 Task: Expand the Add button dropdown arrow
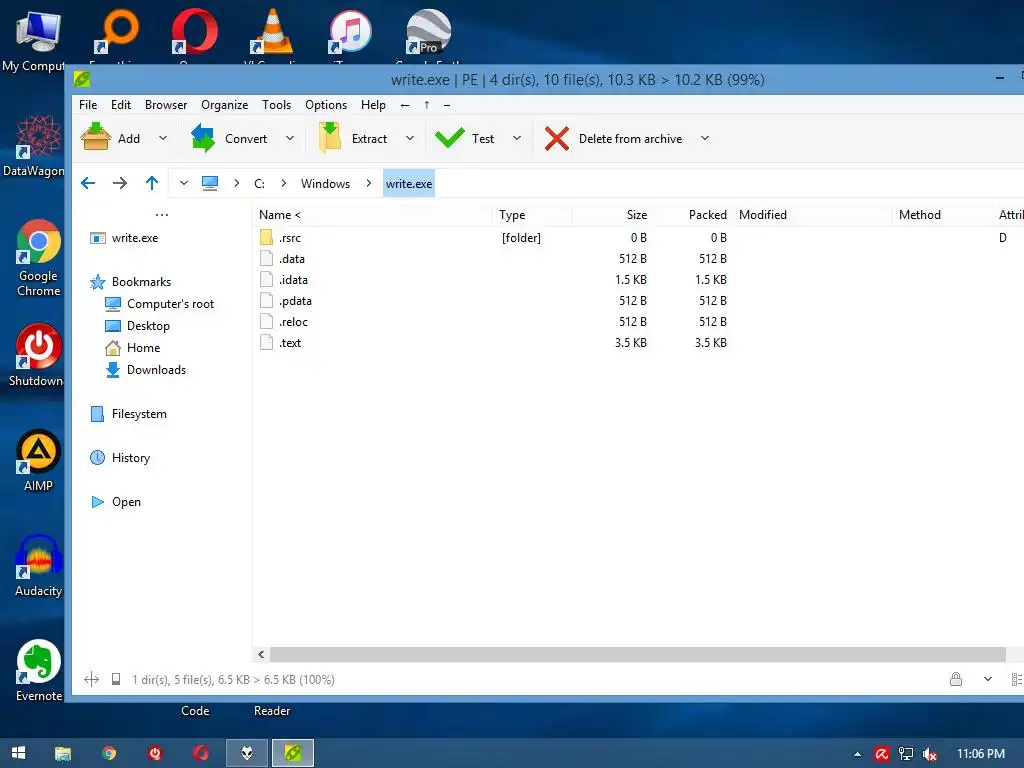(163, 138)
